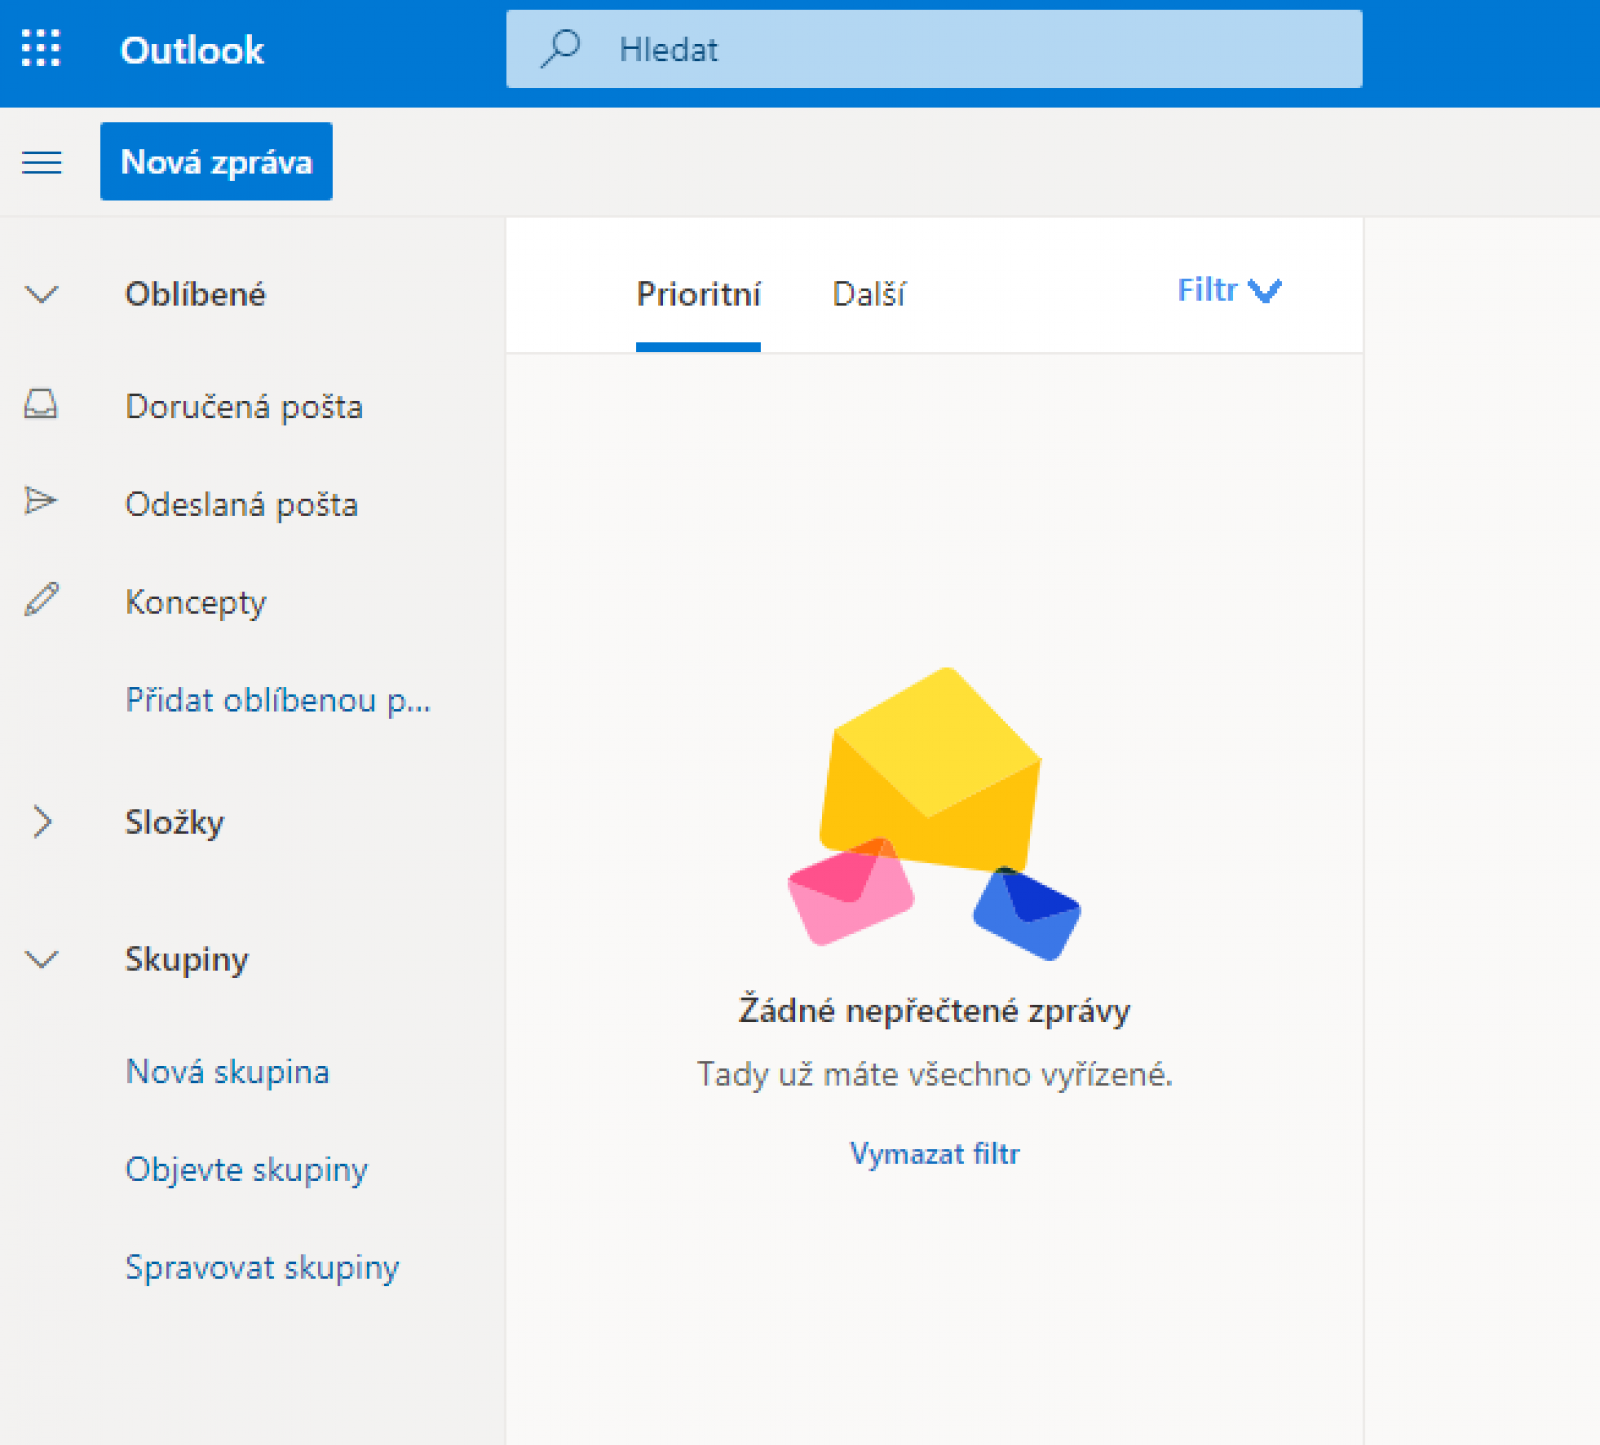1600x1445 pixels.
Task: Click the Nová zpráva button
Action: click(216, 161)
